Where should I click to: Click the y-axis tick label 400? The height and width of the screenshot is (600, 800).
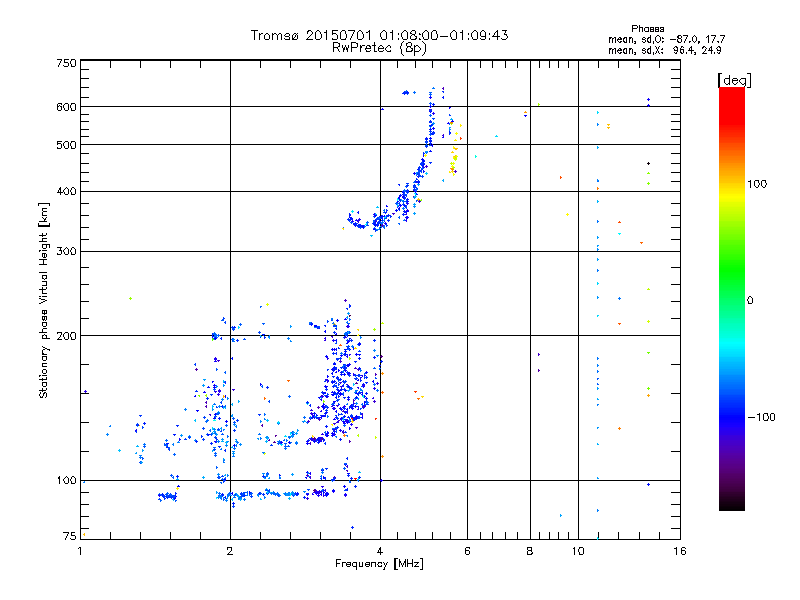click(x=66, y=192)
